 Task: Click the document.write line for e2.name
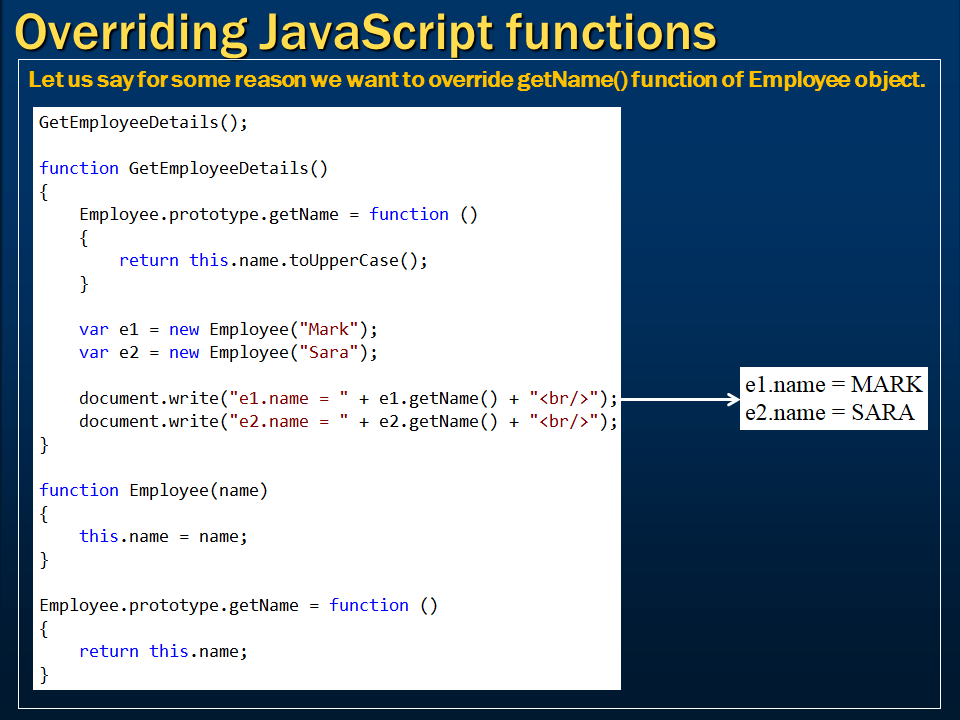point(348,422)
